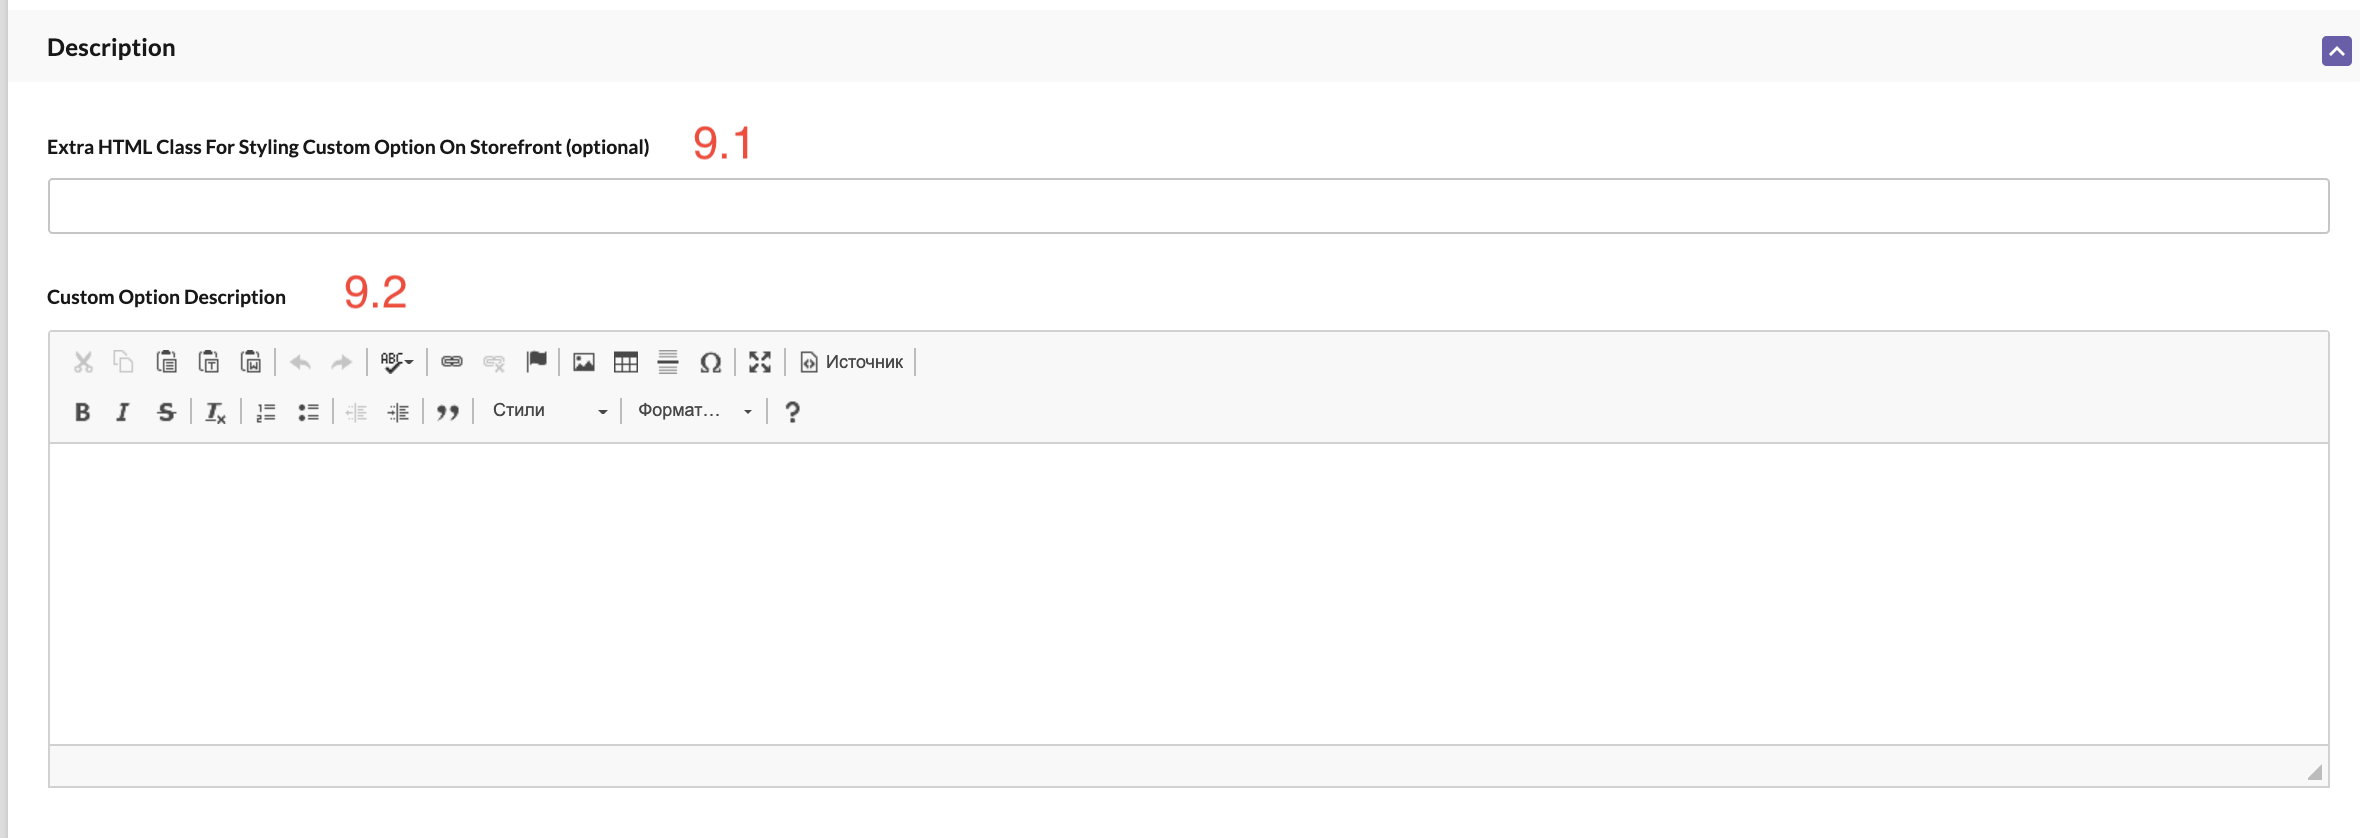Toggle Italic formatting

[x=123, y=412]
